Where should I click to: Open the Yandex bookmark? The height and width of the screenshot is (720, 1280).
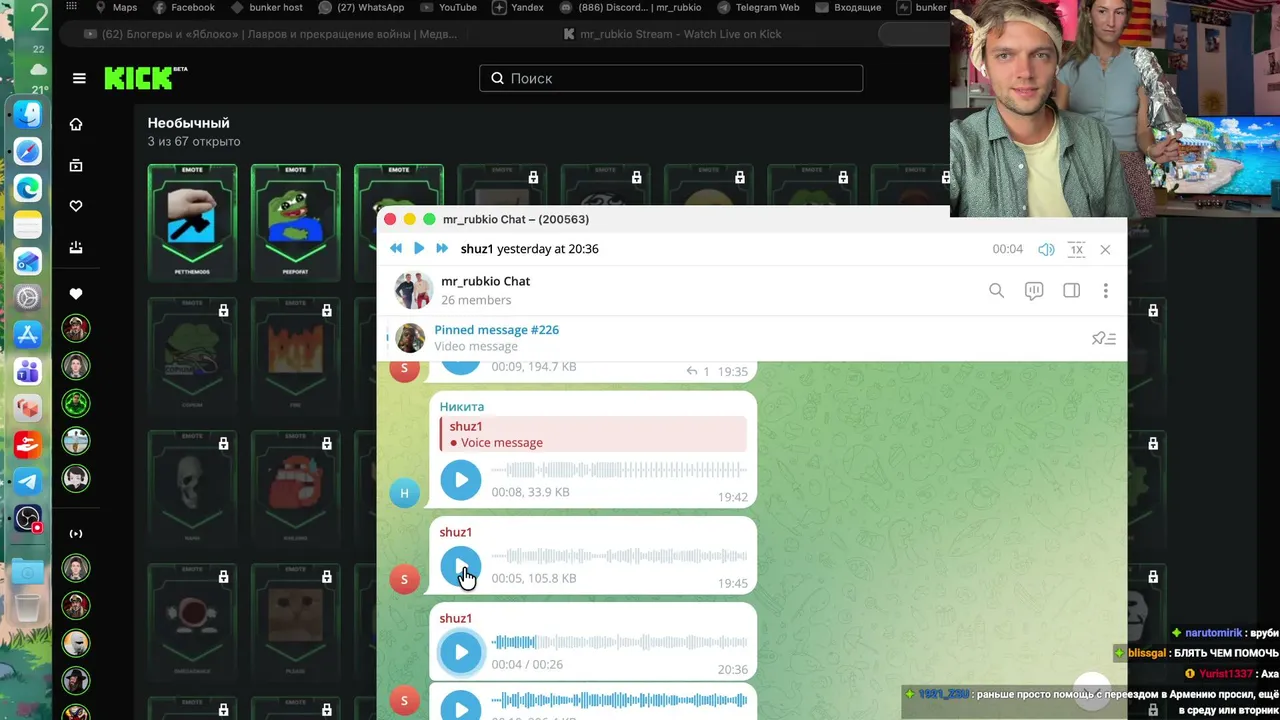(518, 8)
